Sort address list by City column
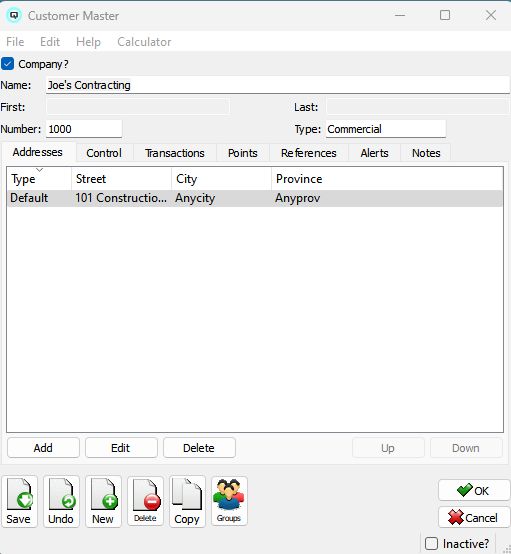 tap(221, 179)
